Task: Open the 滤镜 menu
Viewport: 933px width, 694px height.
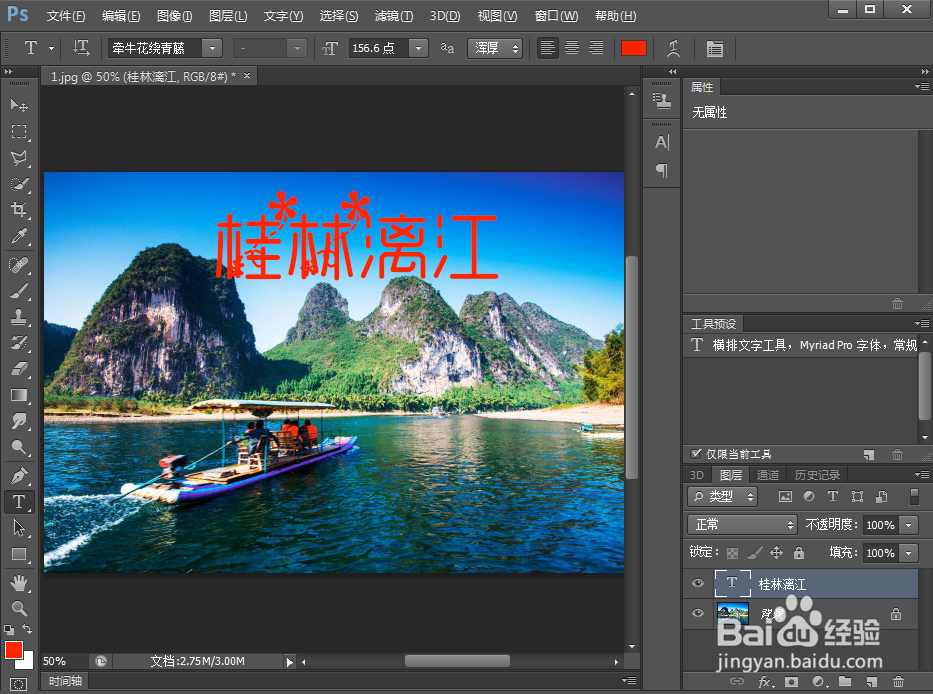Action: pos(392,15)
